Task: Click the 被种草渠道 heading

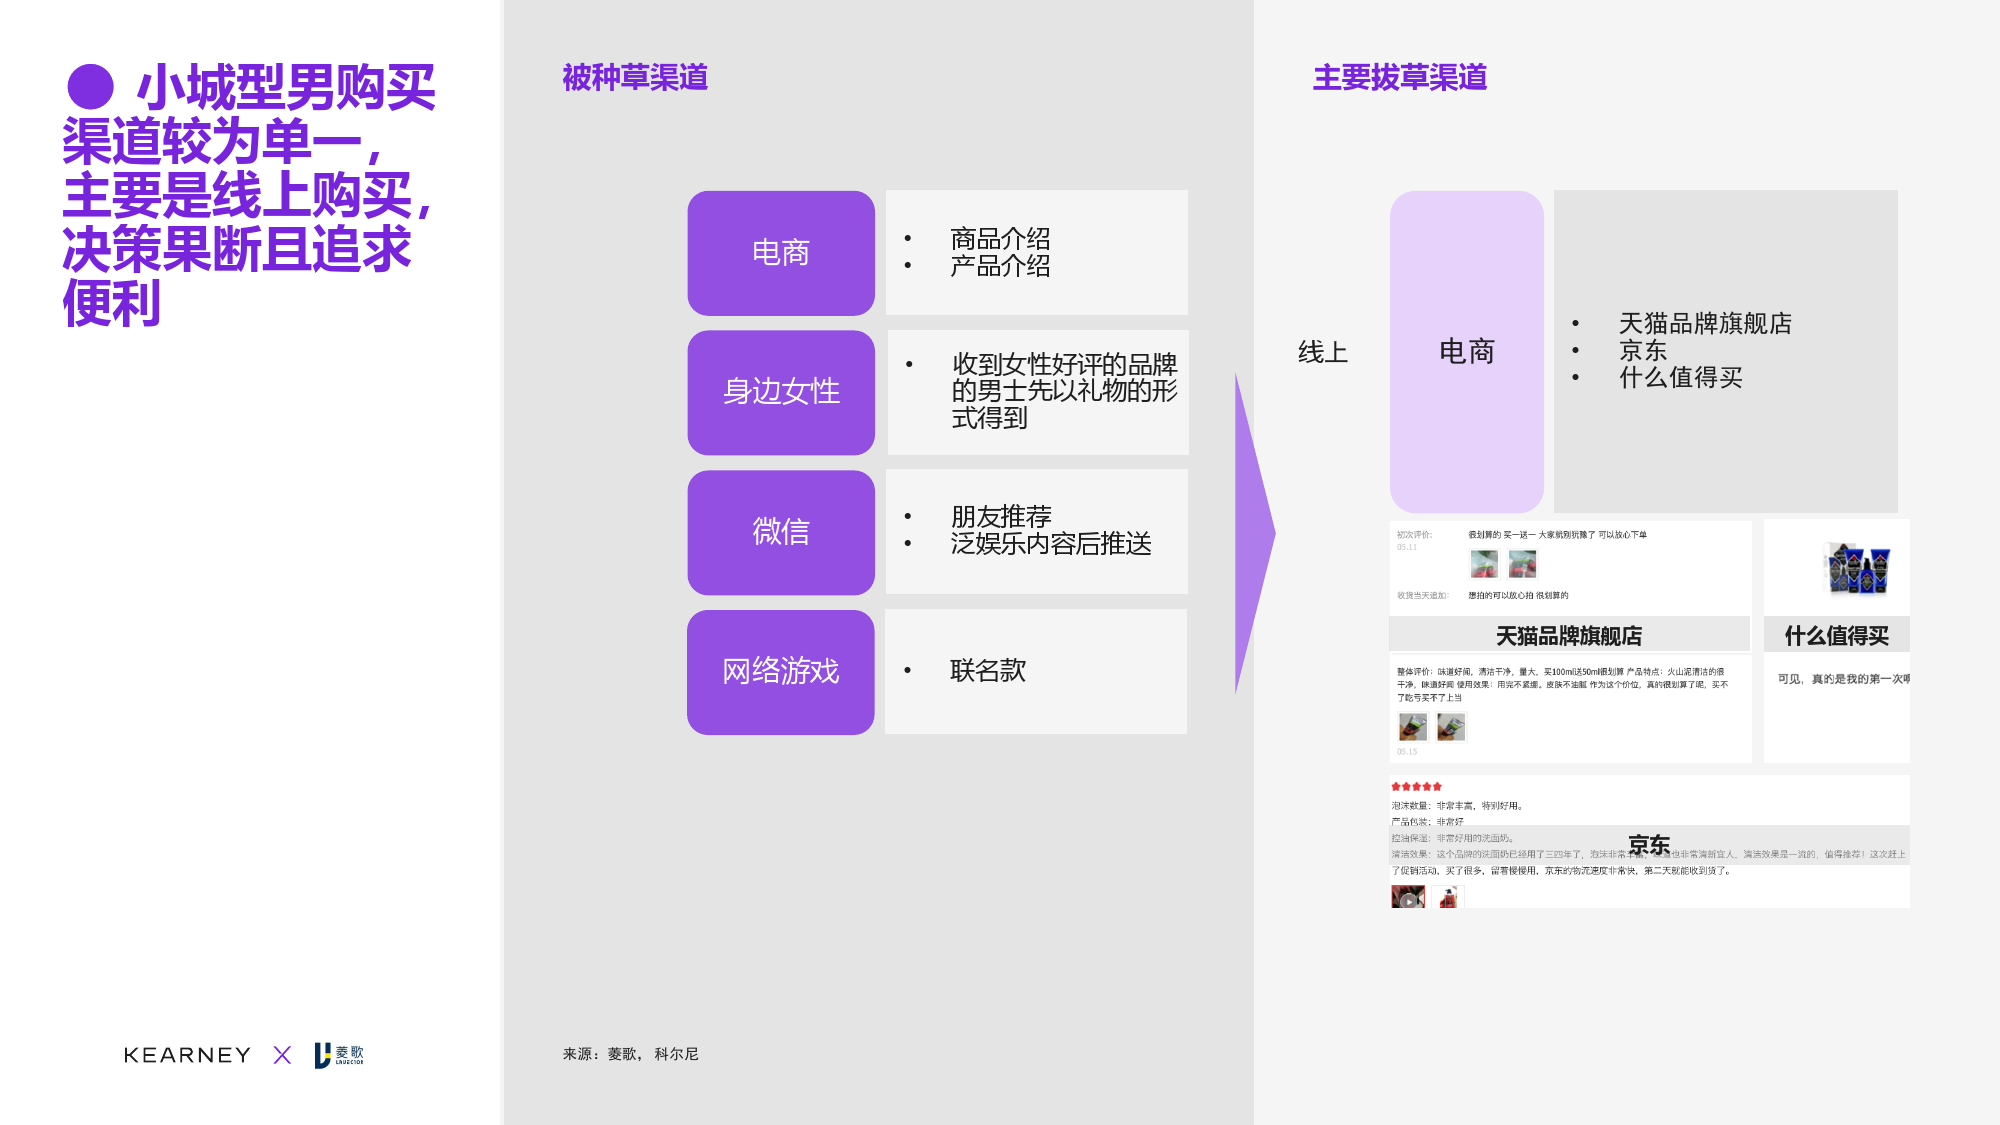Action: point(635,77)
